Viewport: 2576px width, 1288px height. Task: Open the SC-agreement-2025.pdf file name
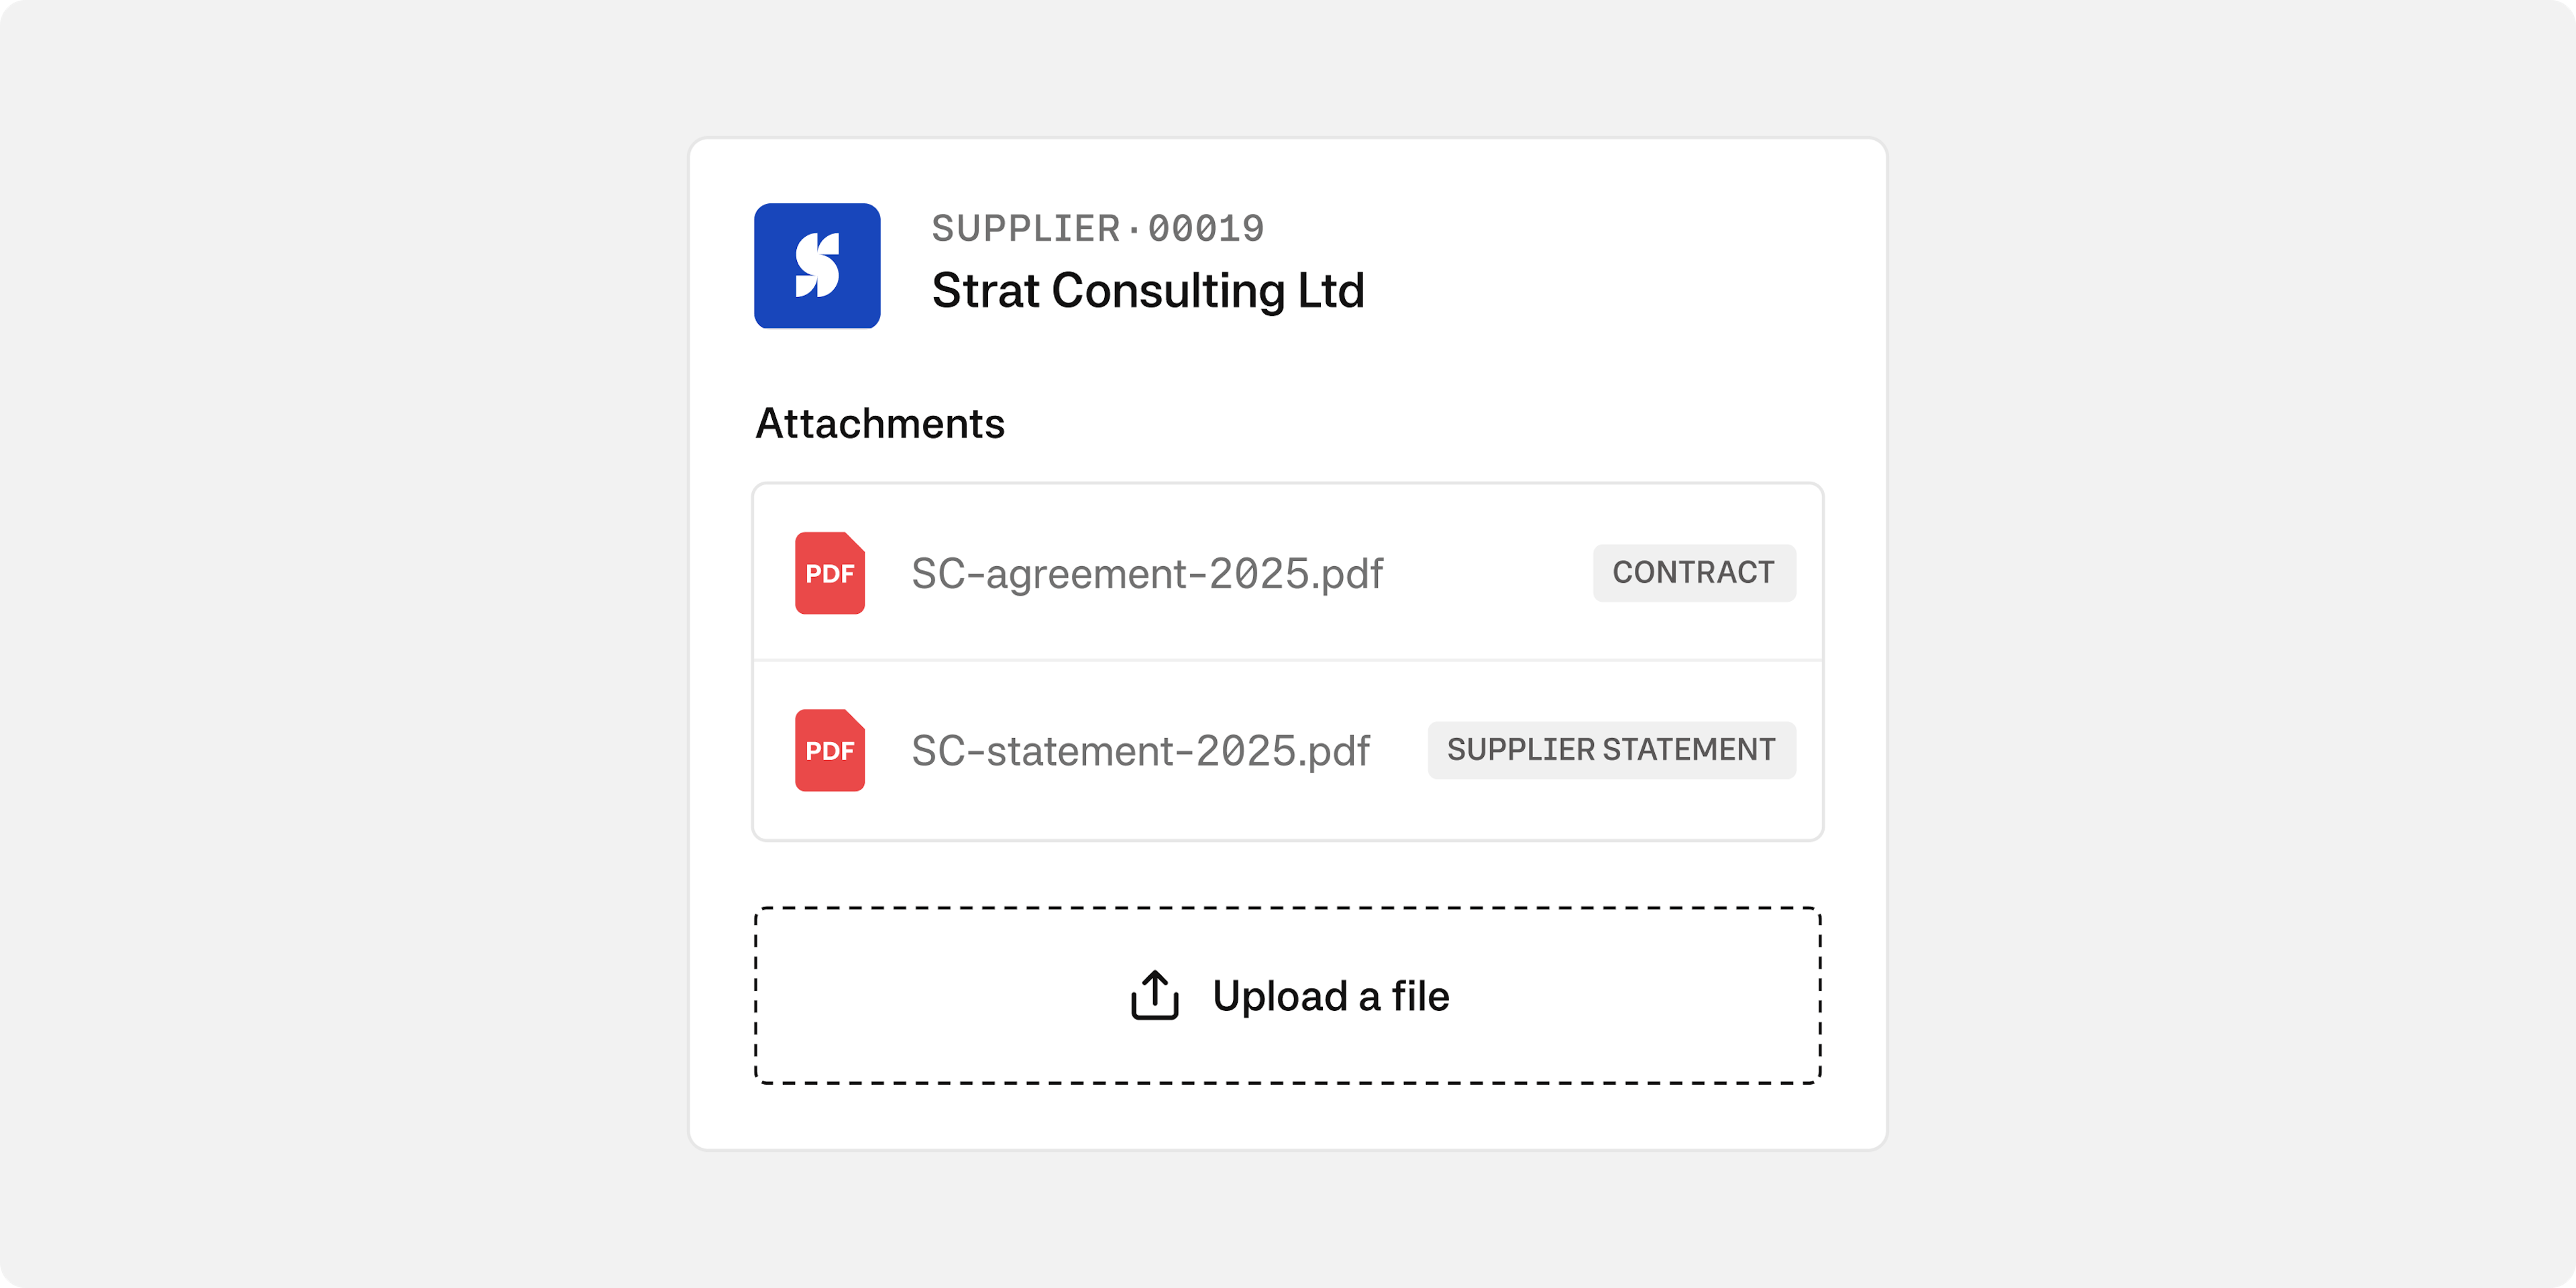pyautogui.click(x=1147, y=574)
